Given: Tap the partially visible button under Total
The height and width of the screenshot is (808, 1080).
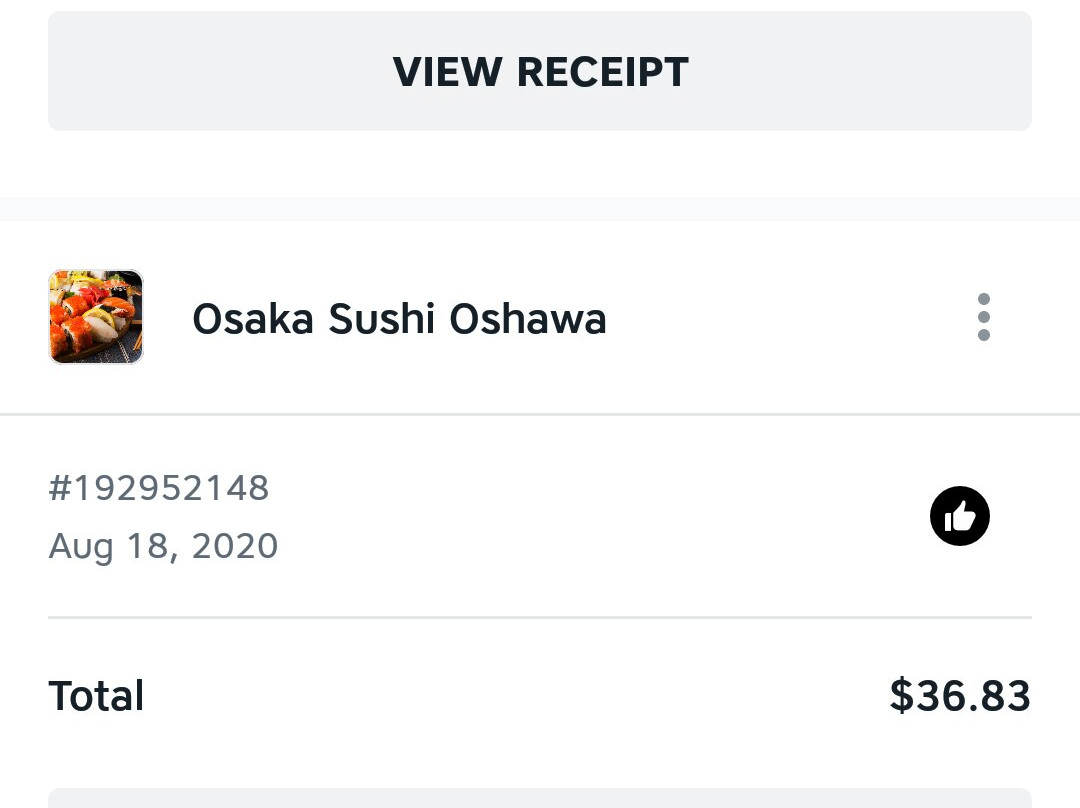Looking at the screenshot, I should tap(540, 798).
